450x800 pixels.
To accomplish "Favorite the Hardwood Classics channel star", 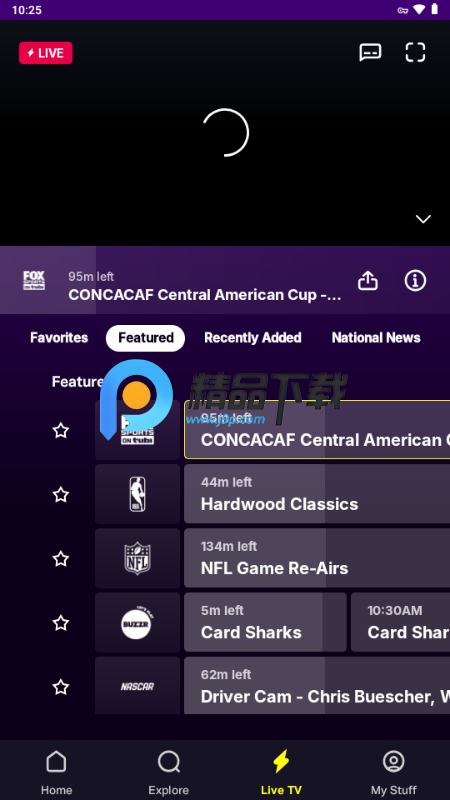I will (x=61, y=494).
